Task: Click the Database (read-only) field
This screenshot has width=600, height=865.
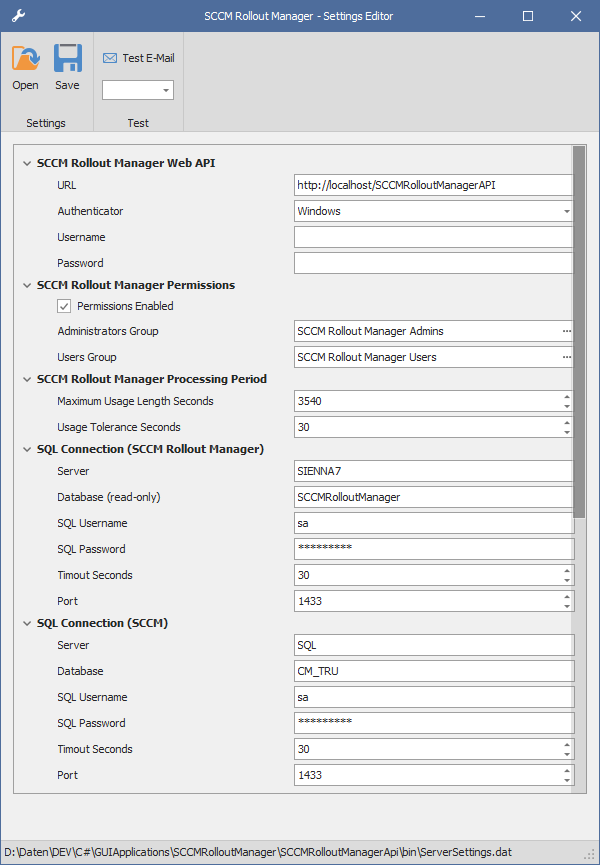Action: (x=434, y=497)
